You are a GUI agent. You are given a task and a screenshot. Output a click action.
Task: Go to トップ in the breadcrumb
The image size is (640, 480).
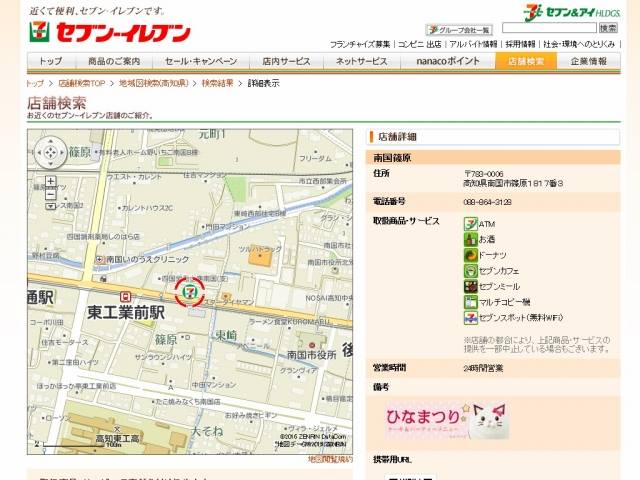(35, 83)
